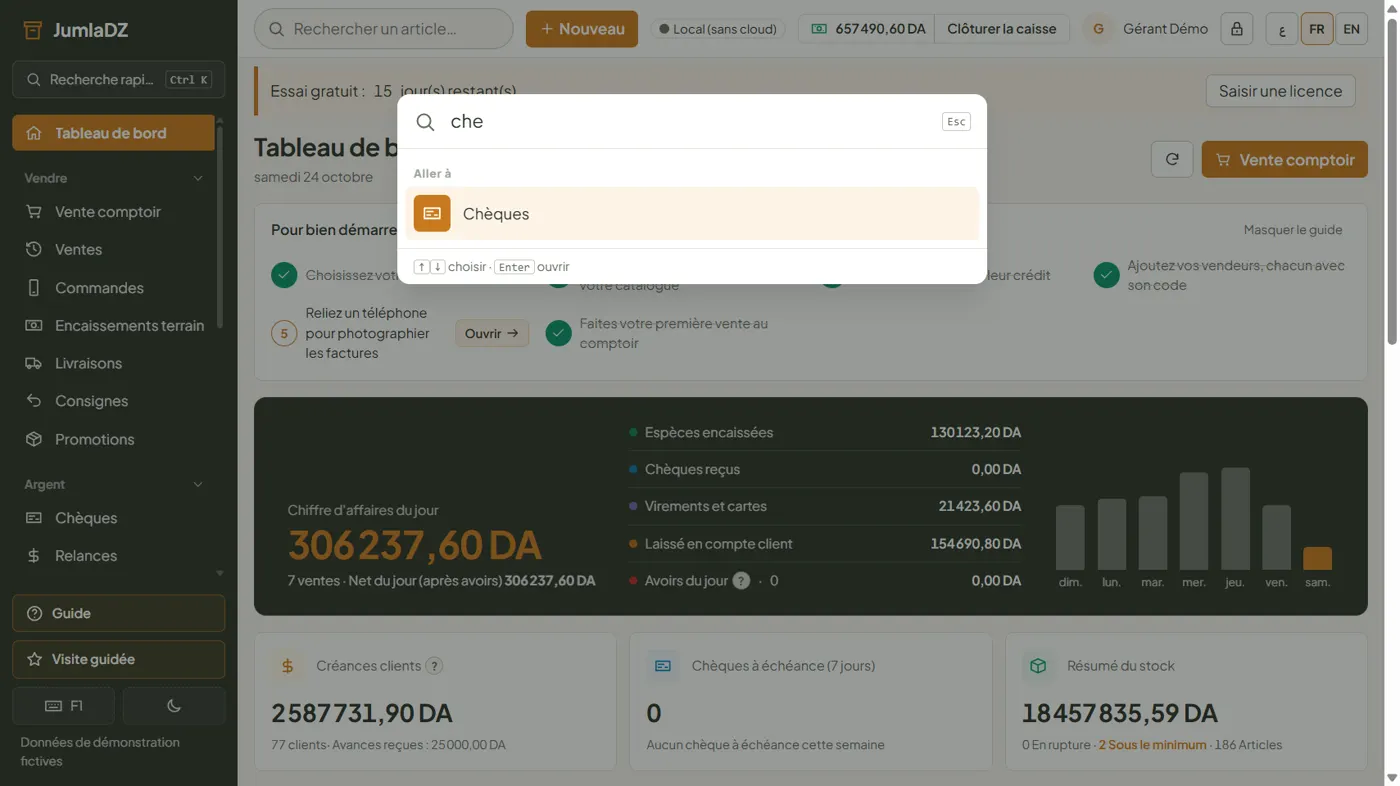The image size is (1400, 786).
Task: Focus the Rechercher un article search field
Action: tap(384, 29)
